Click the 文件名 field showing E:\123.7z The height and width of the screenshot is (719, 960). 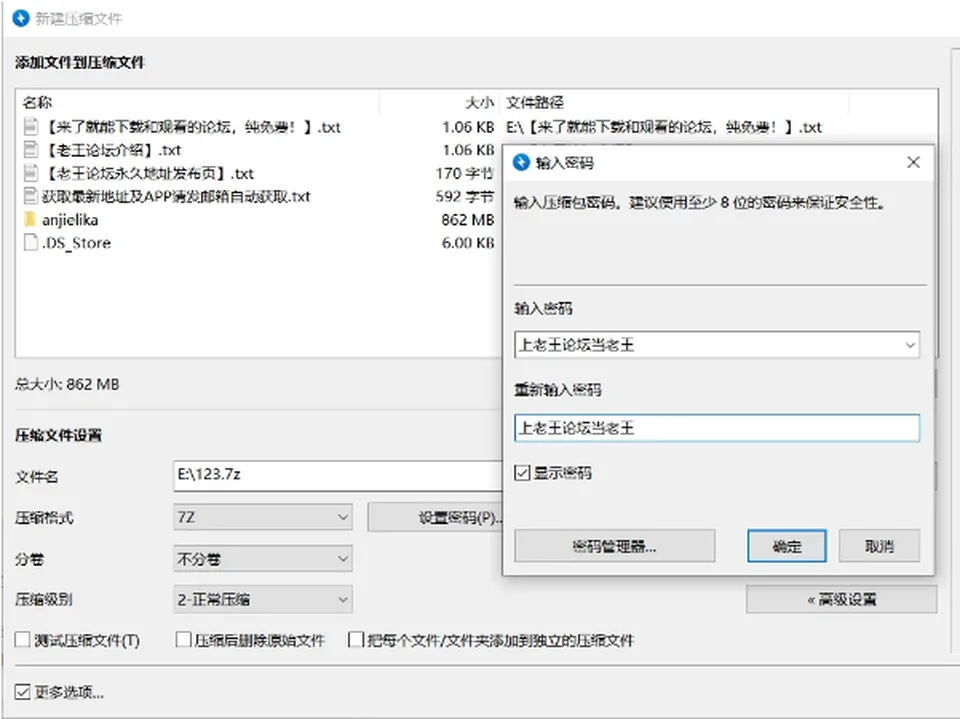pyautogui.click(x=338, y=475)
